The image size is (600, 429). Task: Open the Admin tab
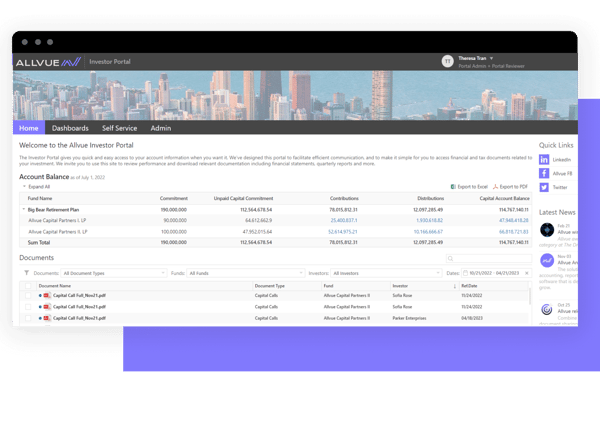coord(161,128)
